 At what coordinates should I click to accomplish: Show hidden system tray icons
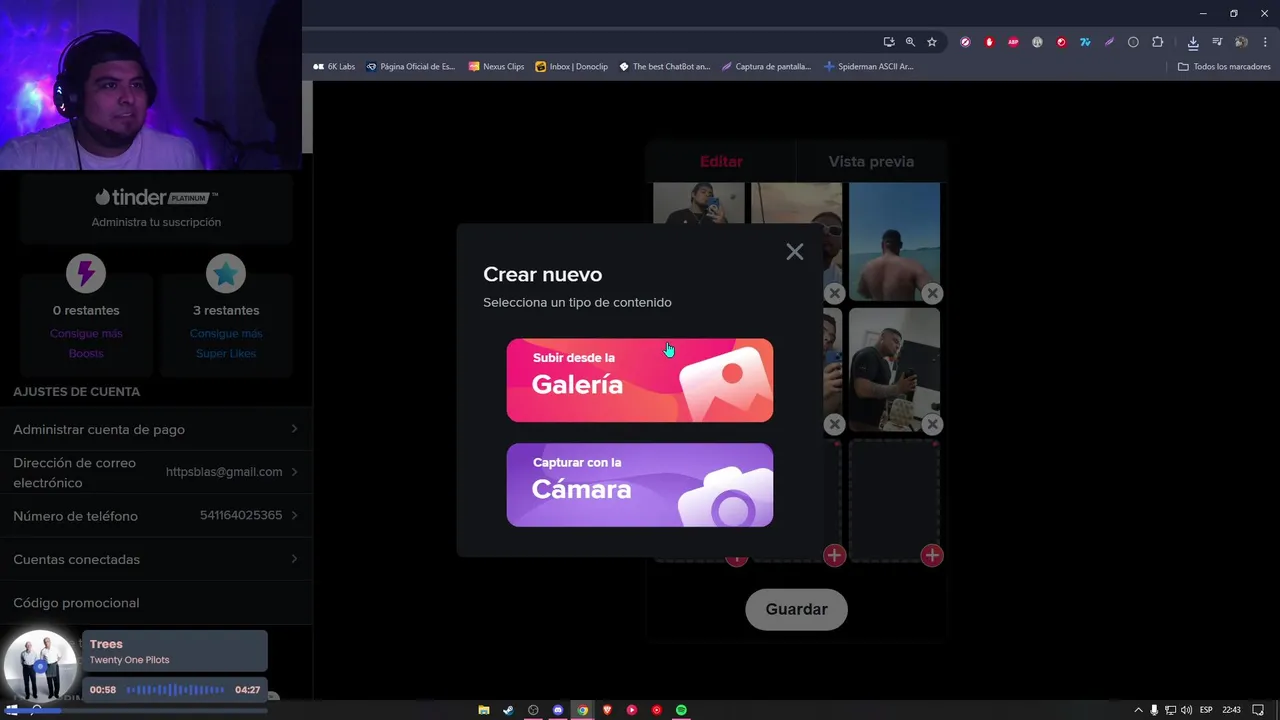(x=1139, y=710)
